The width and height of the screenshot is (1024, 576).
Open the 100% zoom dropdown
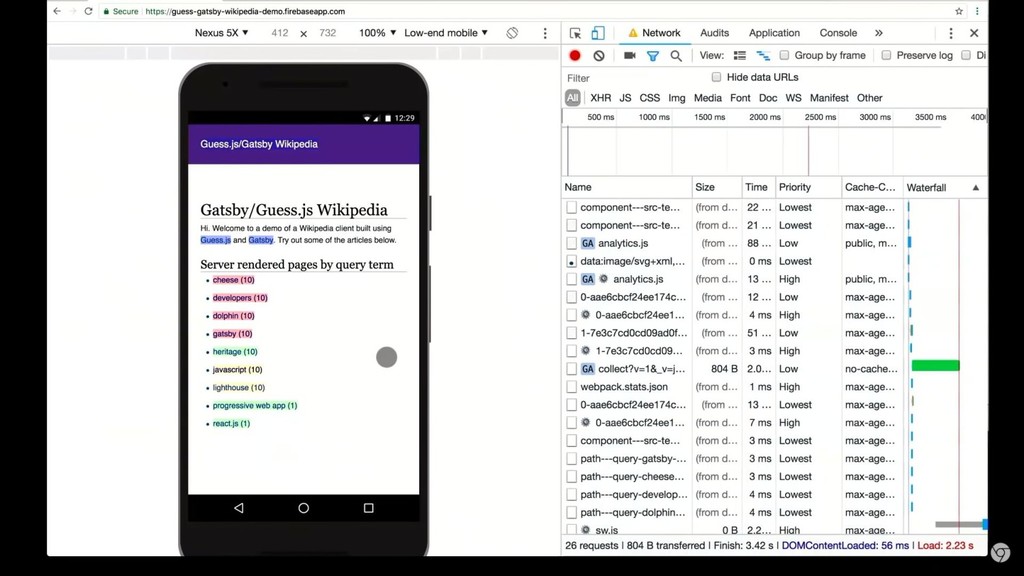(x=377, y=33)
